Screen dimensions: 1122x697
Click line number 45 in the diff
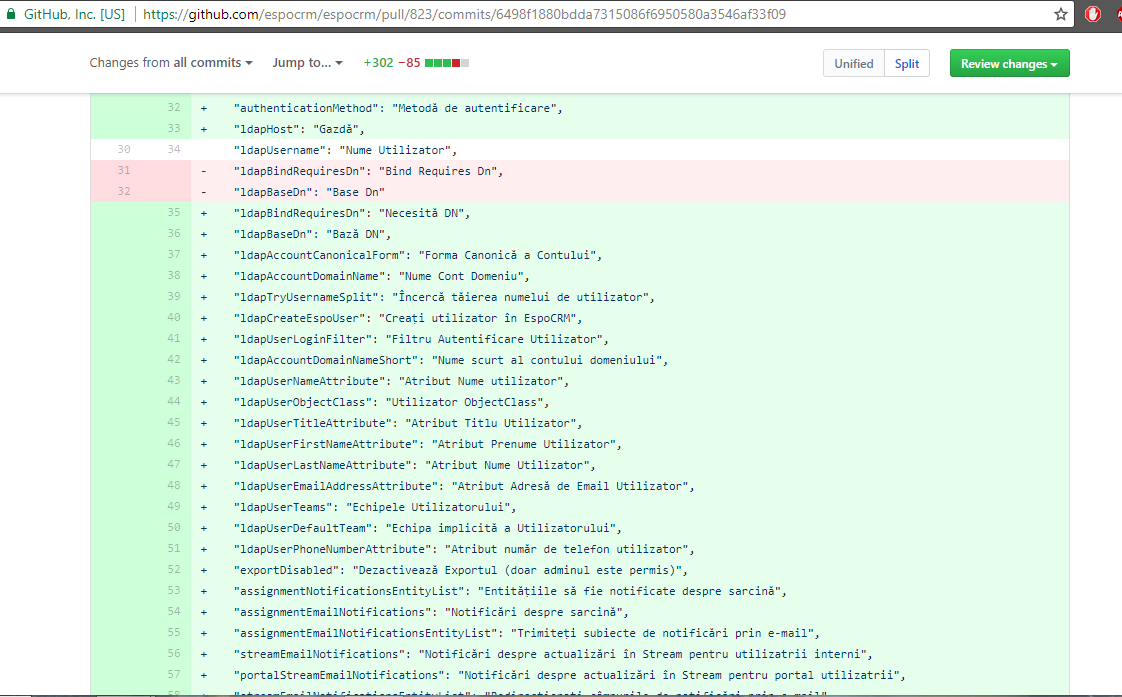click(x=174, y=422)
